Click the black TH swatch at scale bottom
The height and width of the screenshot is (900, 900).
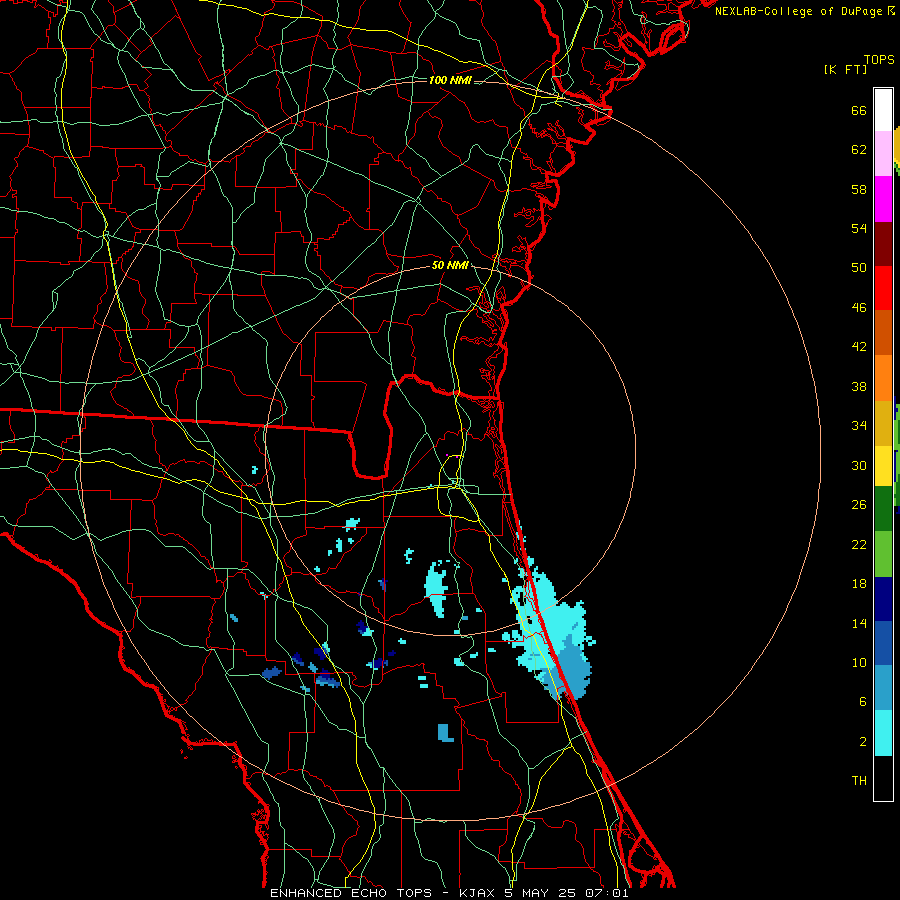click(x=883, y=778)
